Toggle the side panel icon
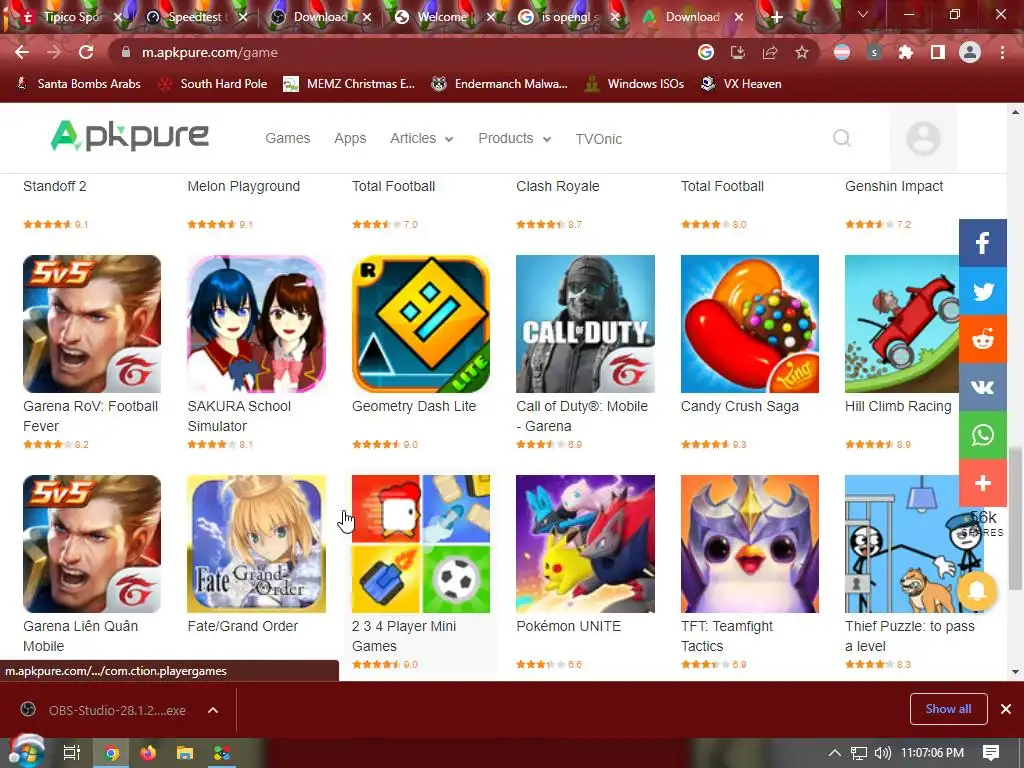This screenshot has height=768, width=1024. tap(938, 52)
